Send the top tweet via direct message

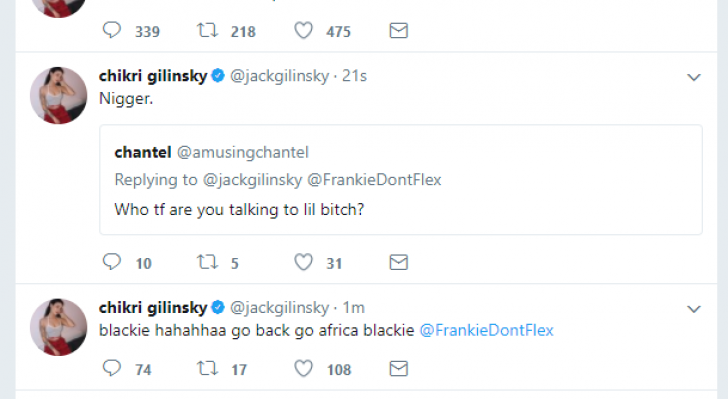(398, 31)
